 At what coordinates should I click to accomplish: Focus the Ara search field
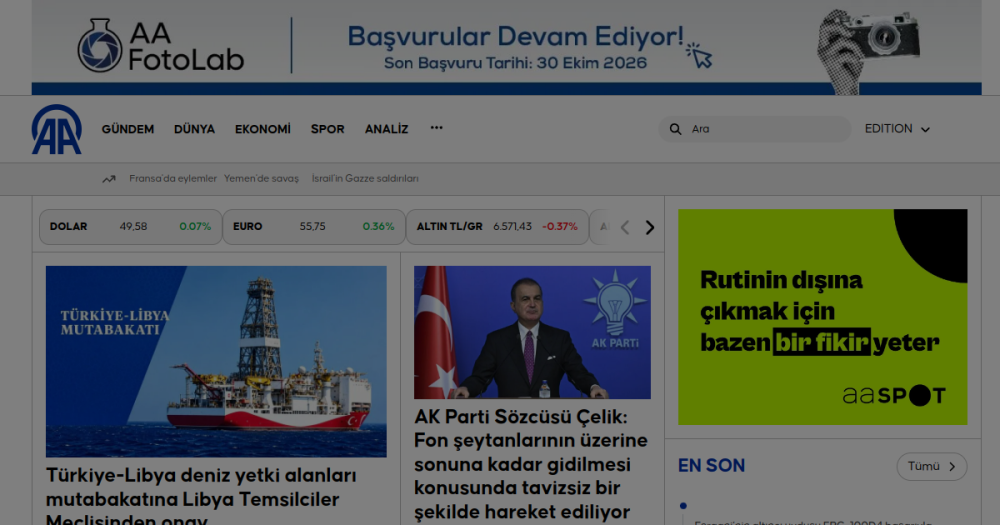(754, 129)
